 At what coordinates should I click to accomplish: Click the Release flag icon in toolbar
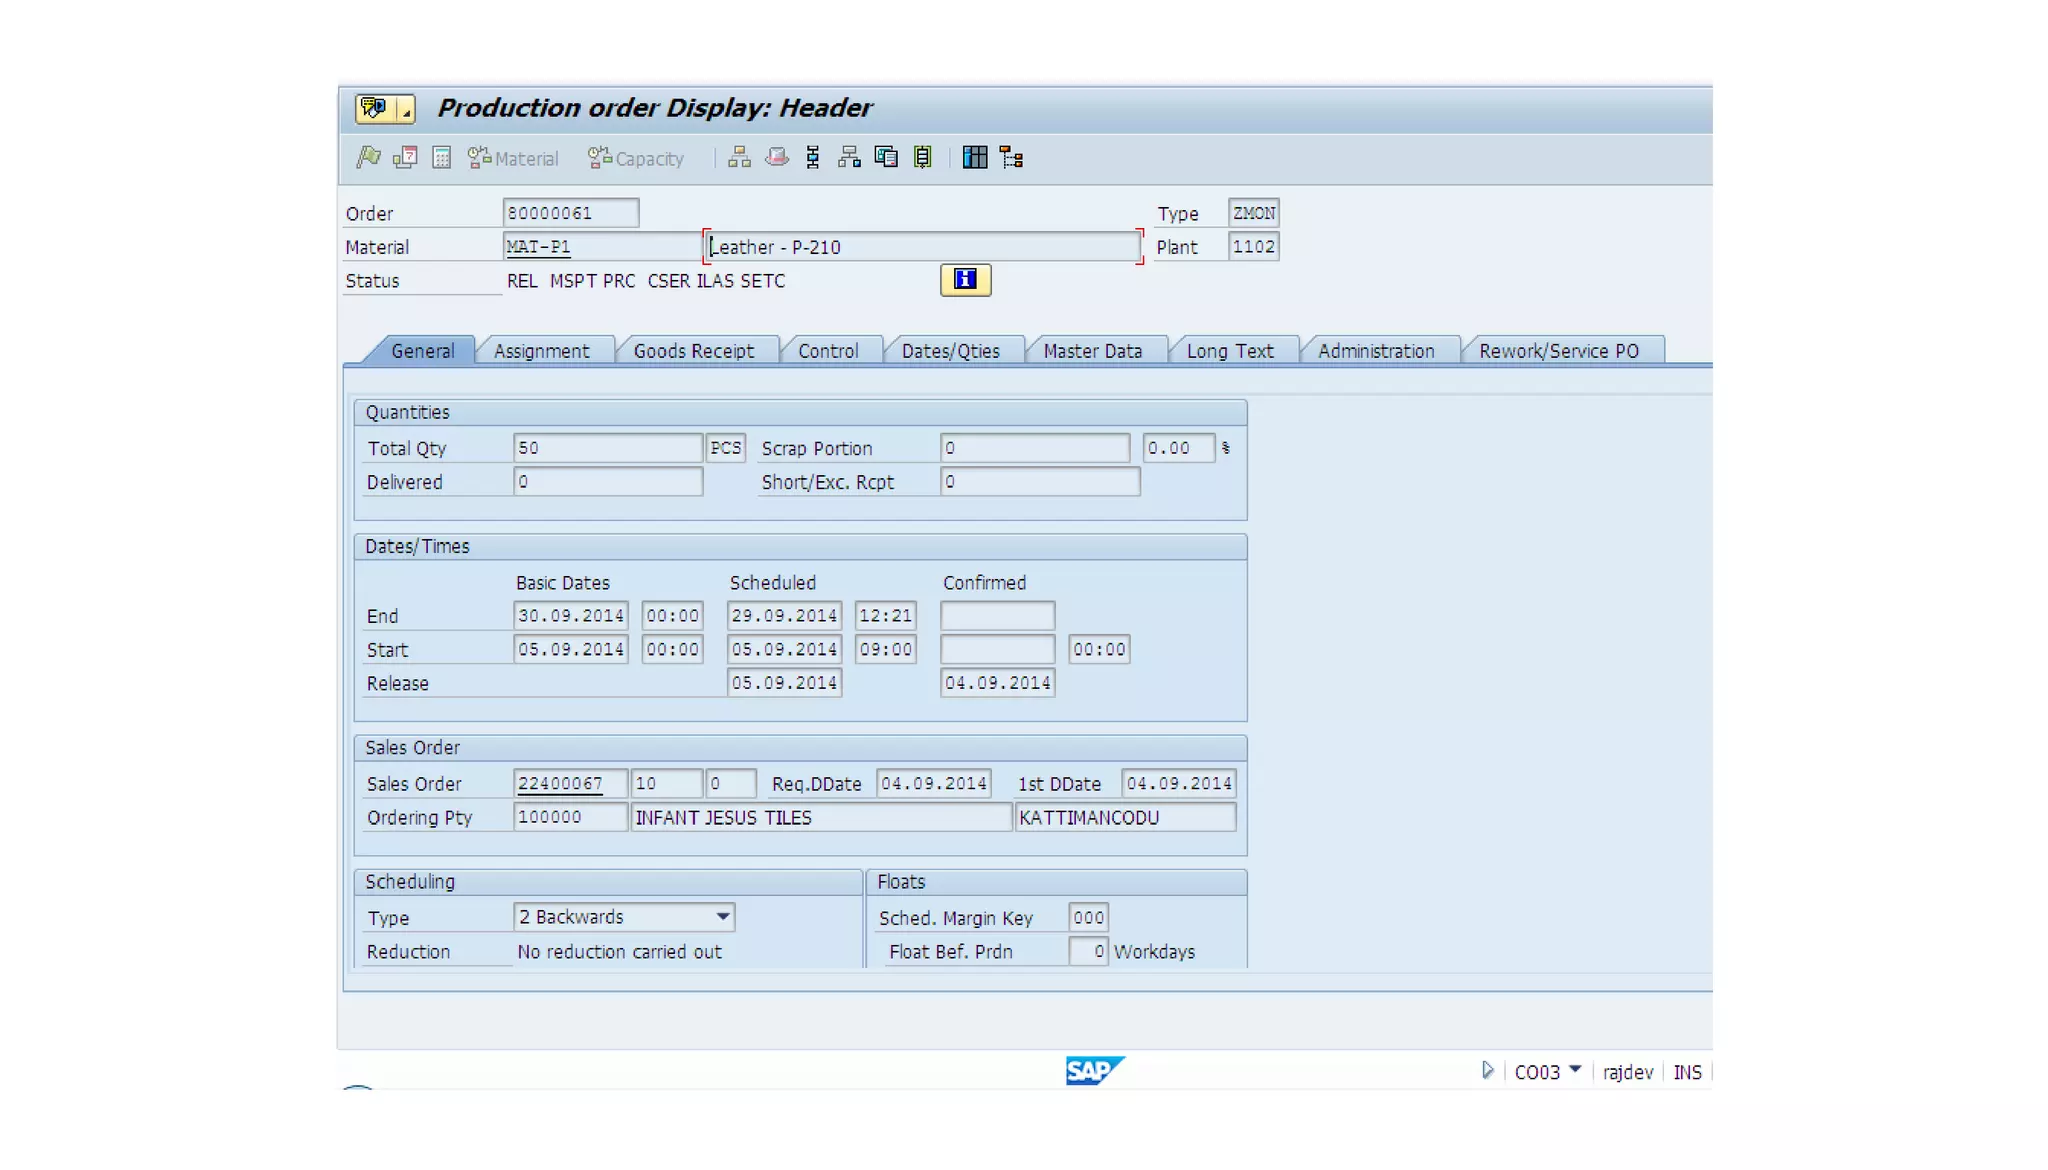pyautogui.click(x=368, y=158)
